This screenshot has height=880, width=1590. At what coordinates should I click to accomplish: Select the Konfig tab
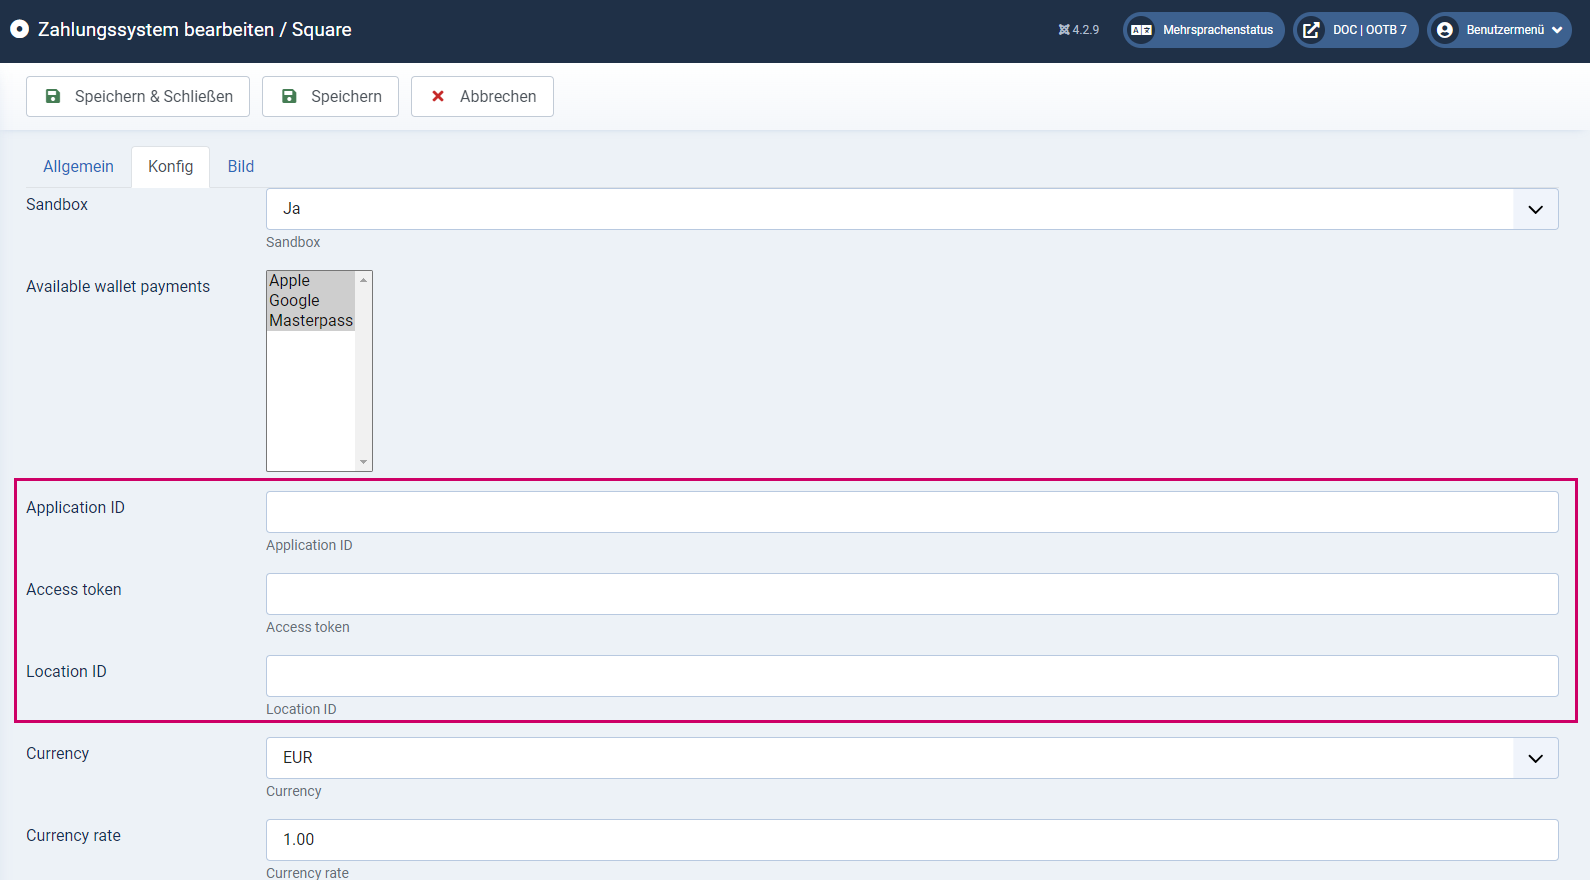coord(171,166)
